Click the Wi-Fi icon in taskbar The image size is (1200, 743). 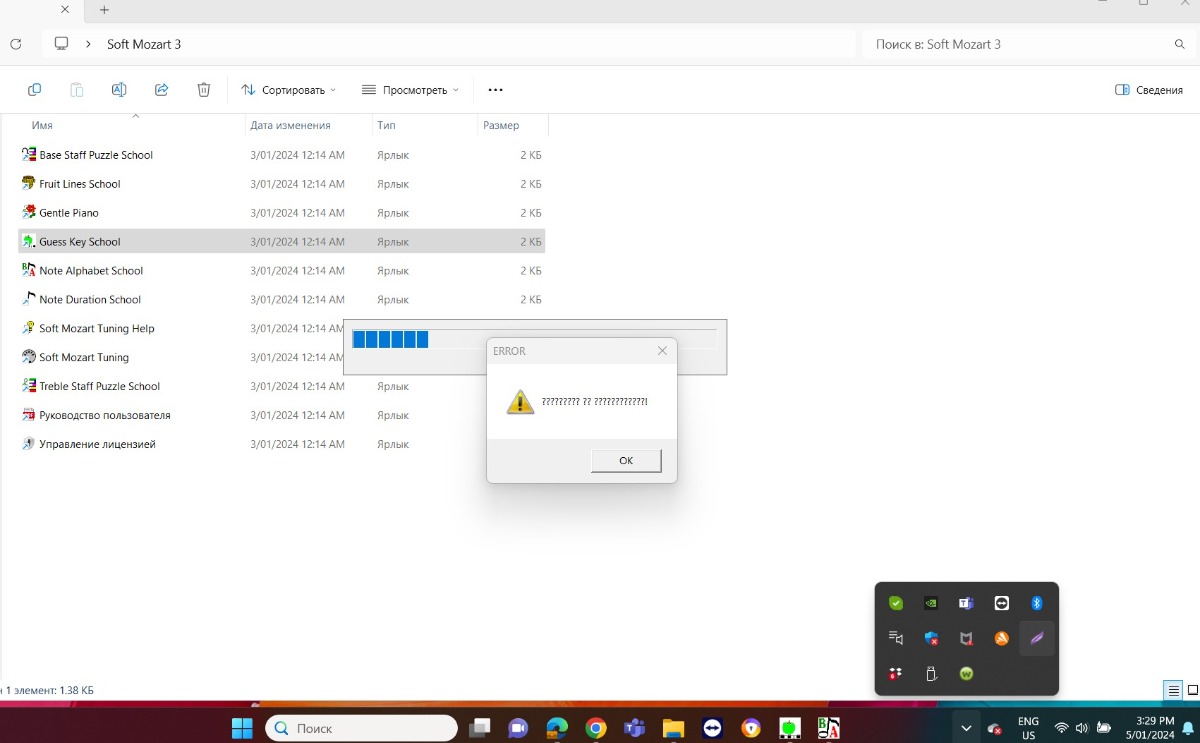point(1061,728)
